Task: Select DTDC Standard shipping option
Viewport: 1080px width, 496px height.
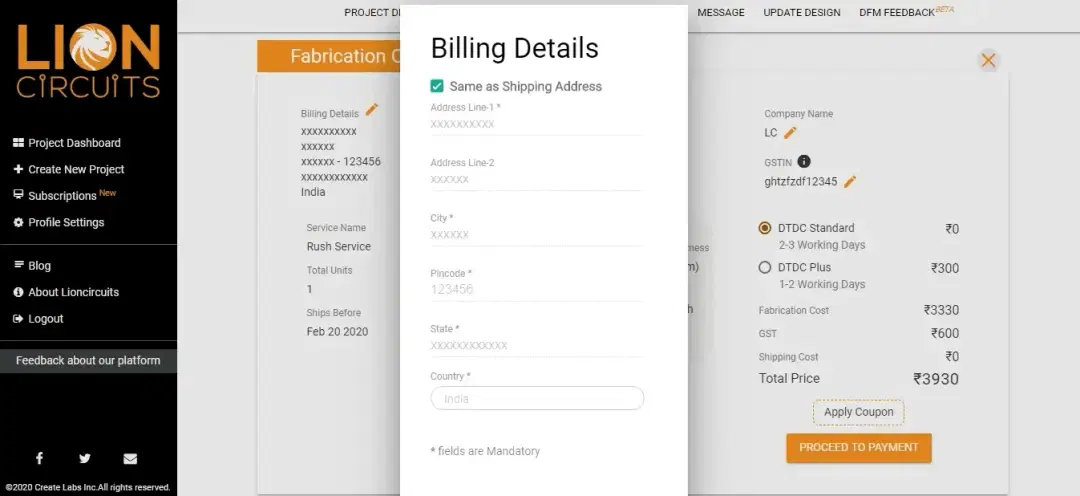Action: coord(765,228)
